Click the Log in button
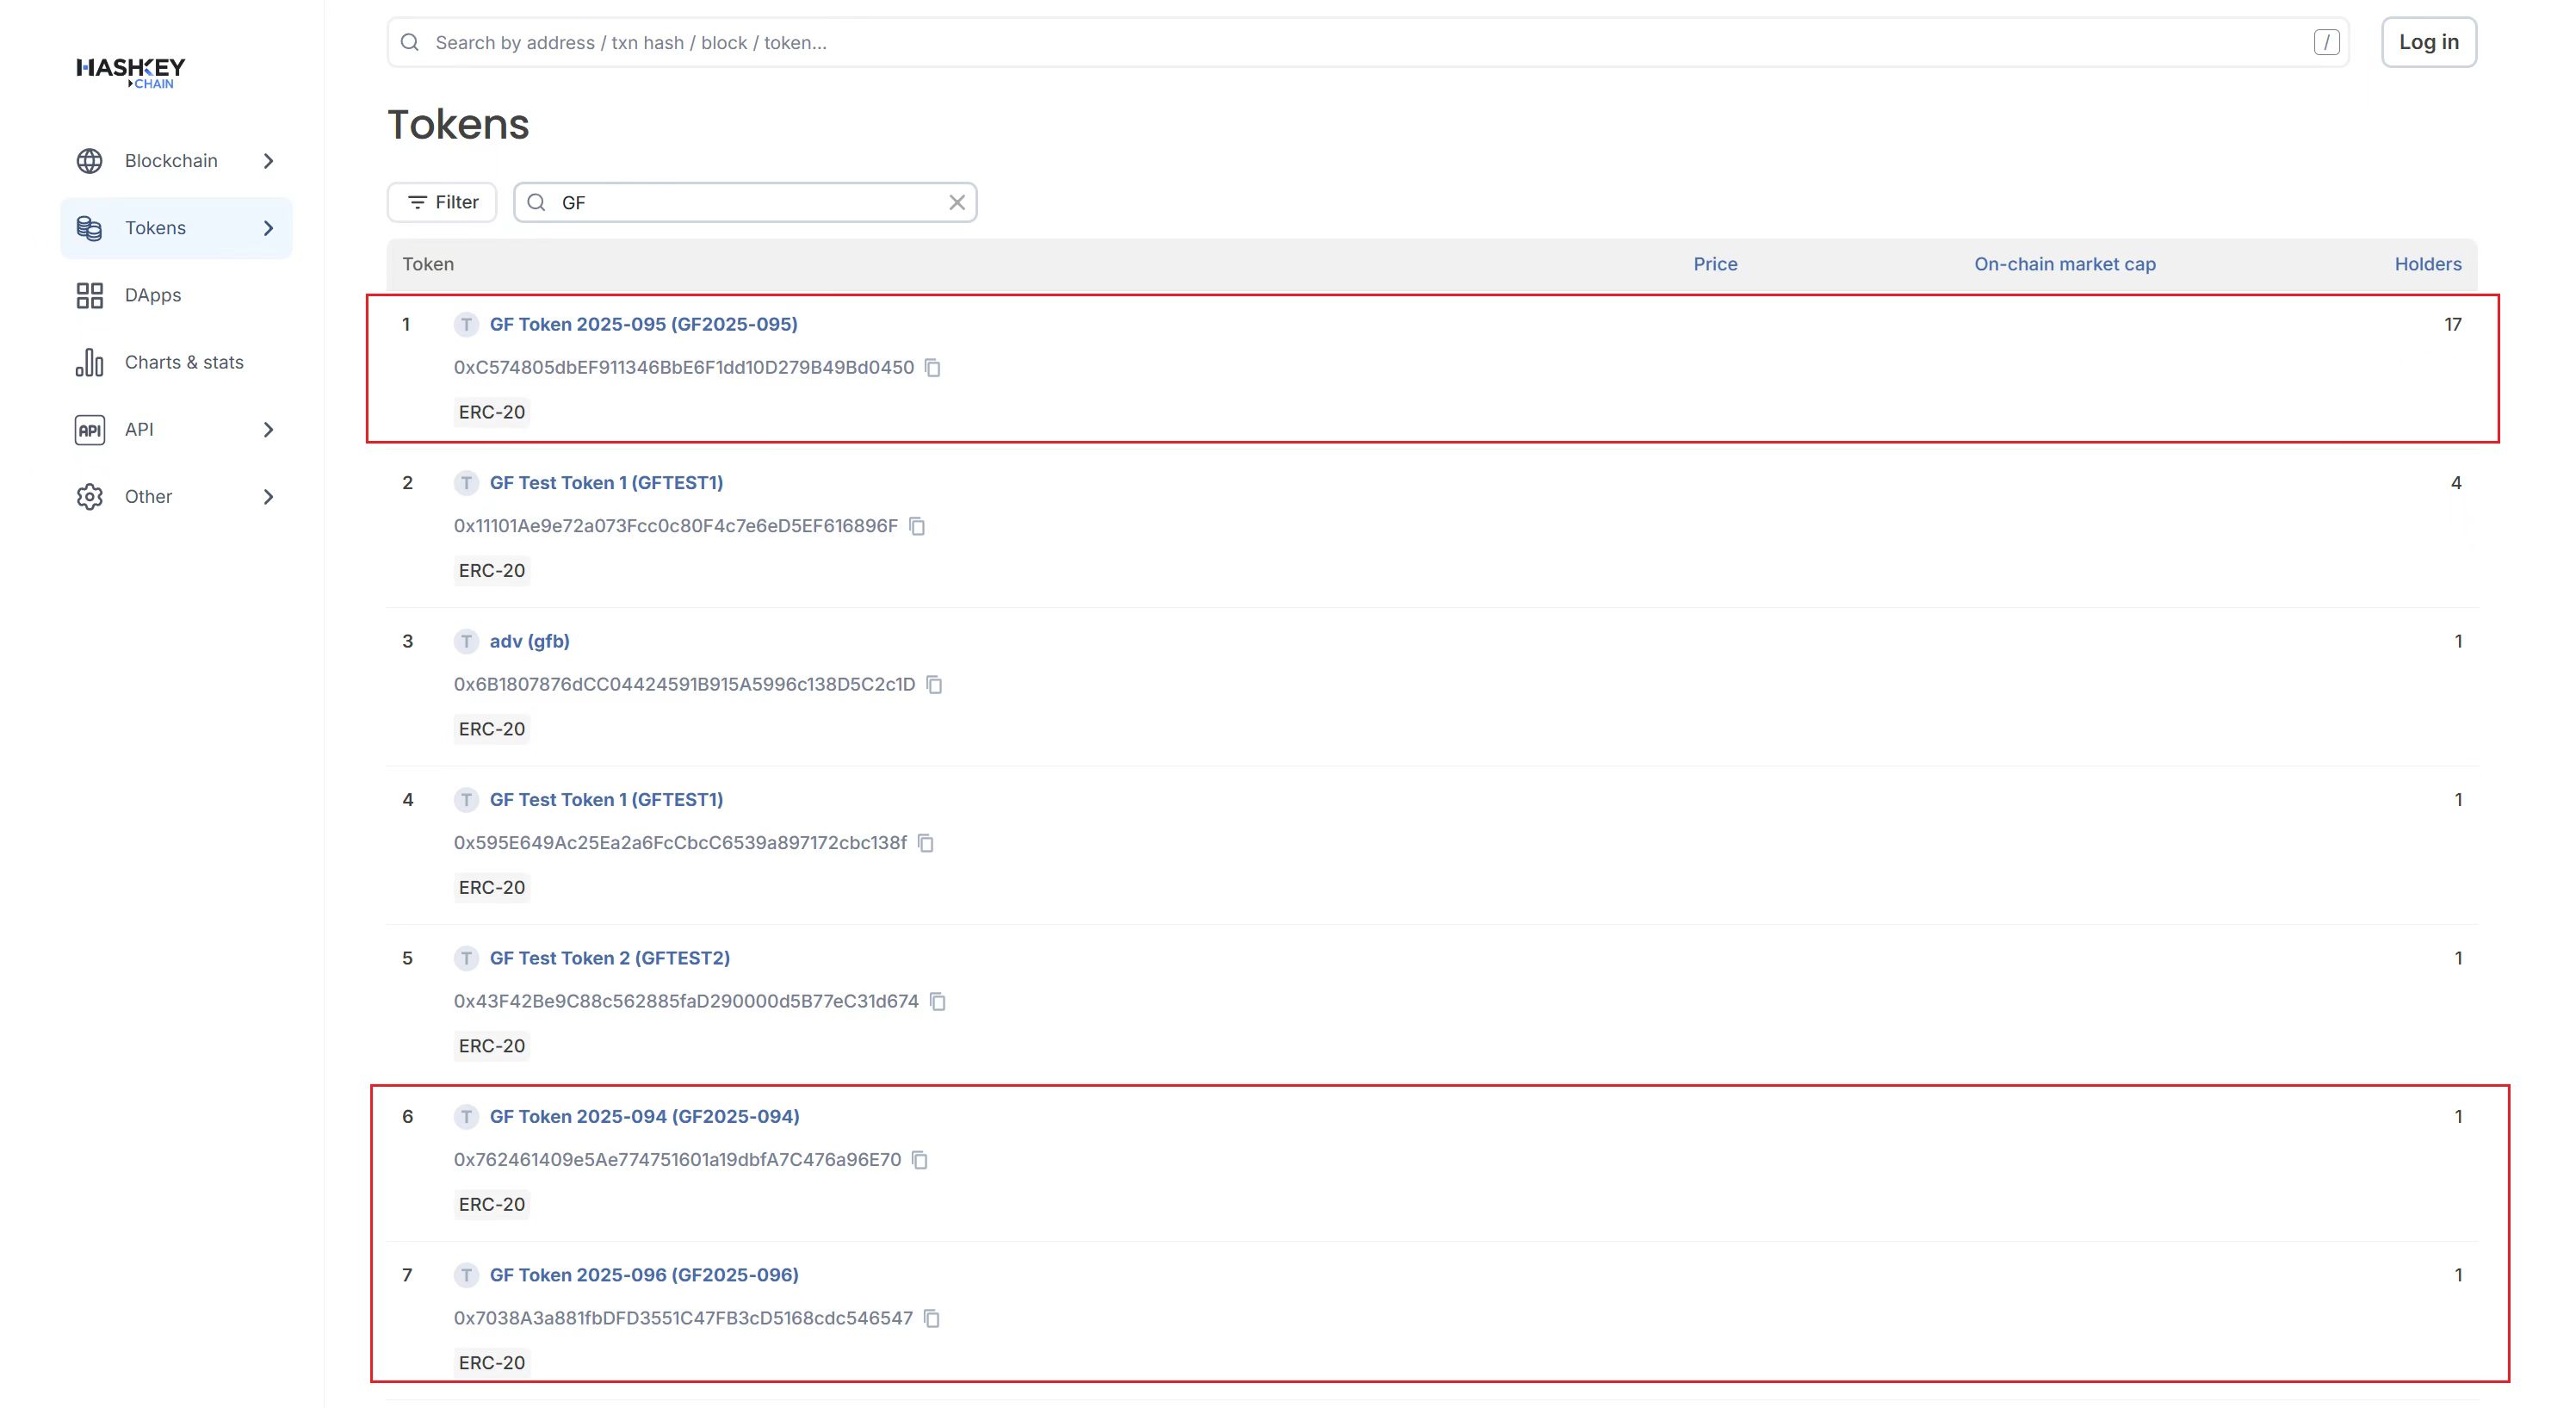 (x=2428, y=42)
